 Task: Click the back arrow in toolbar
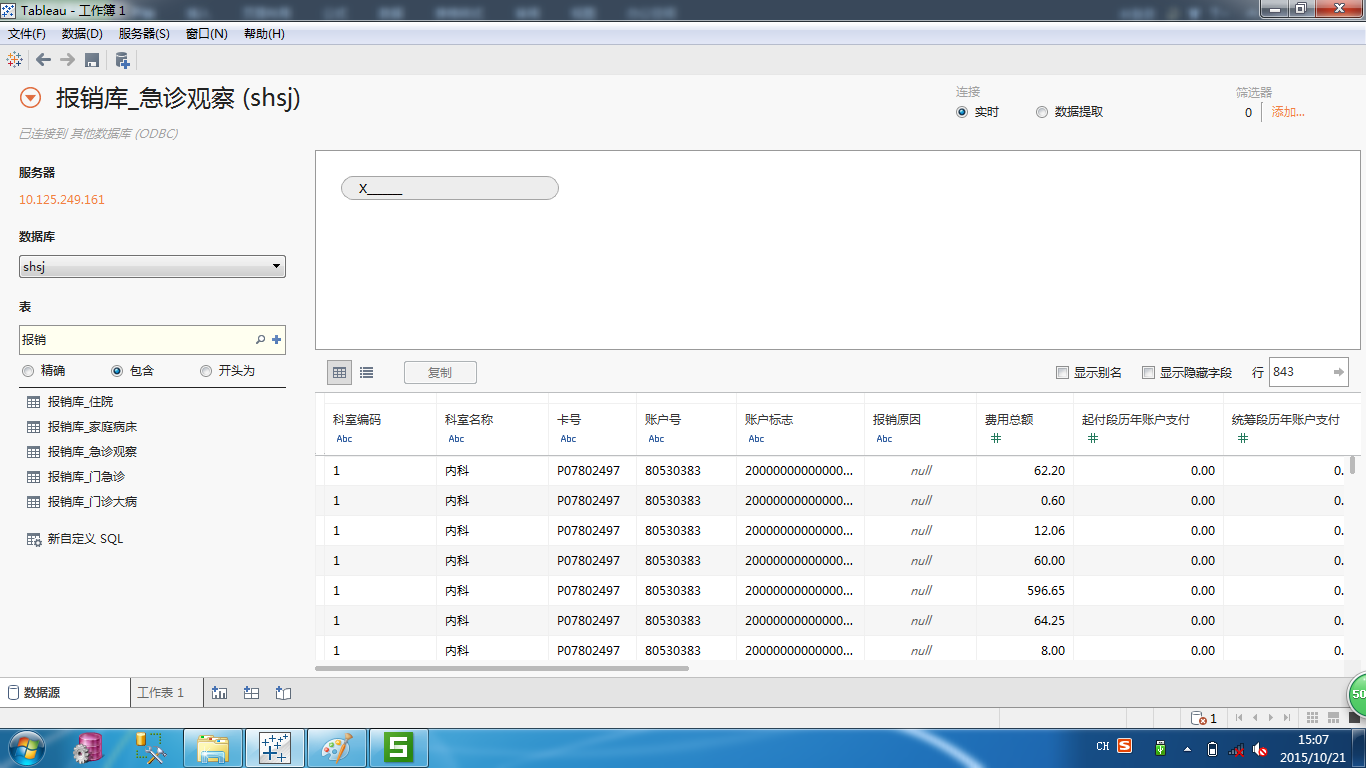point(43,60)
